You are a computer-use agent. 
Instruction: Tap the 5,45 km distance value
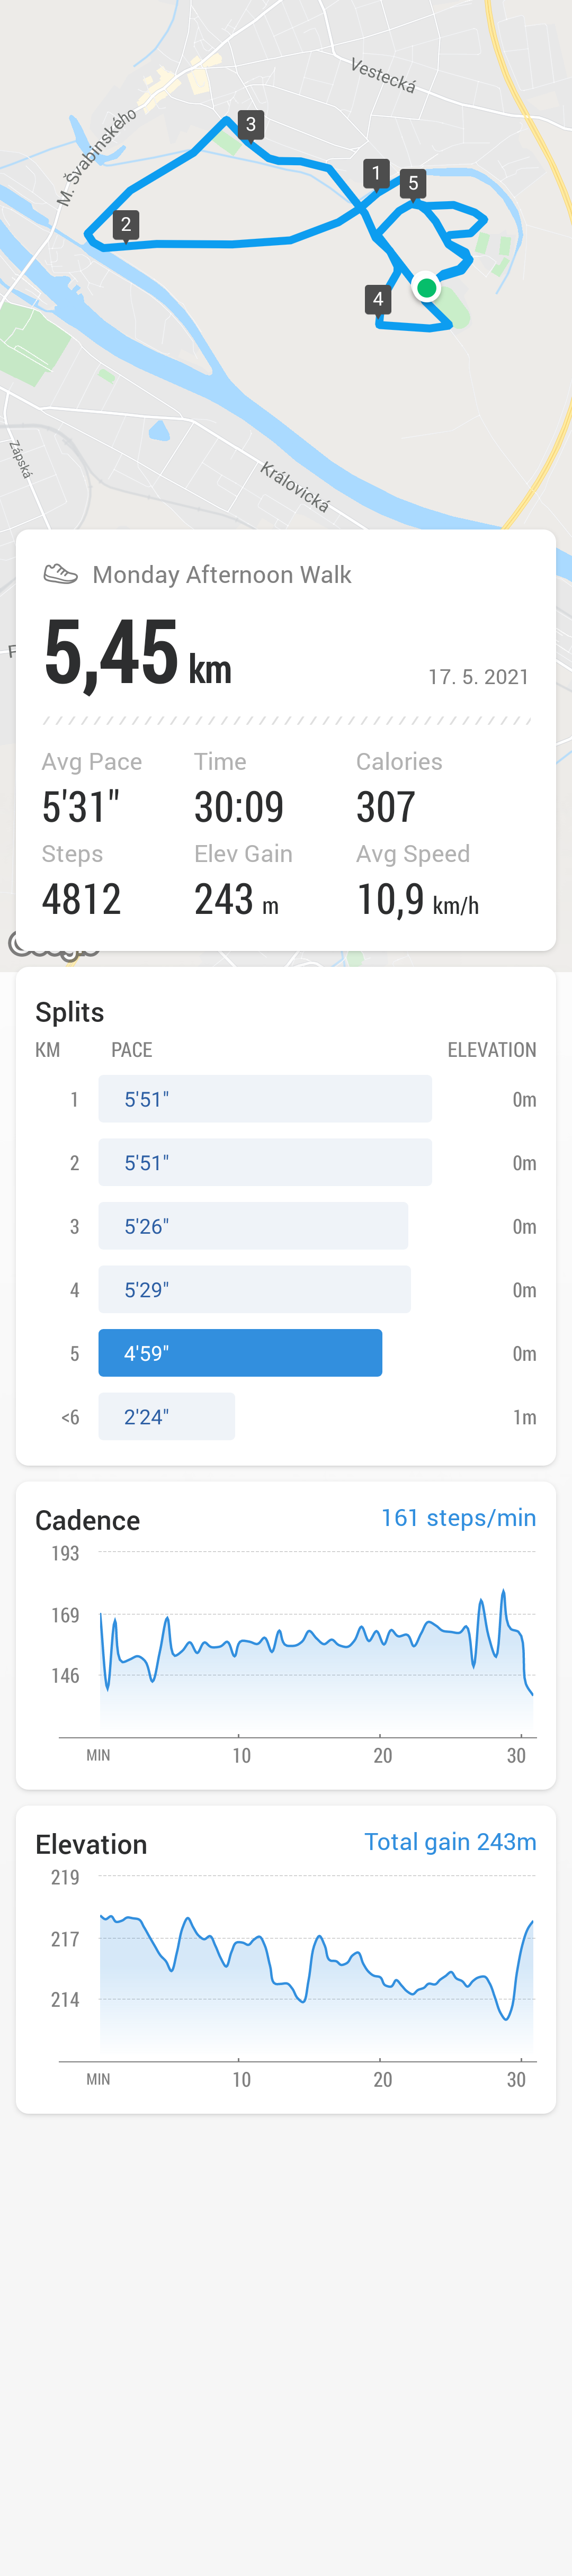(138, 655)
